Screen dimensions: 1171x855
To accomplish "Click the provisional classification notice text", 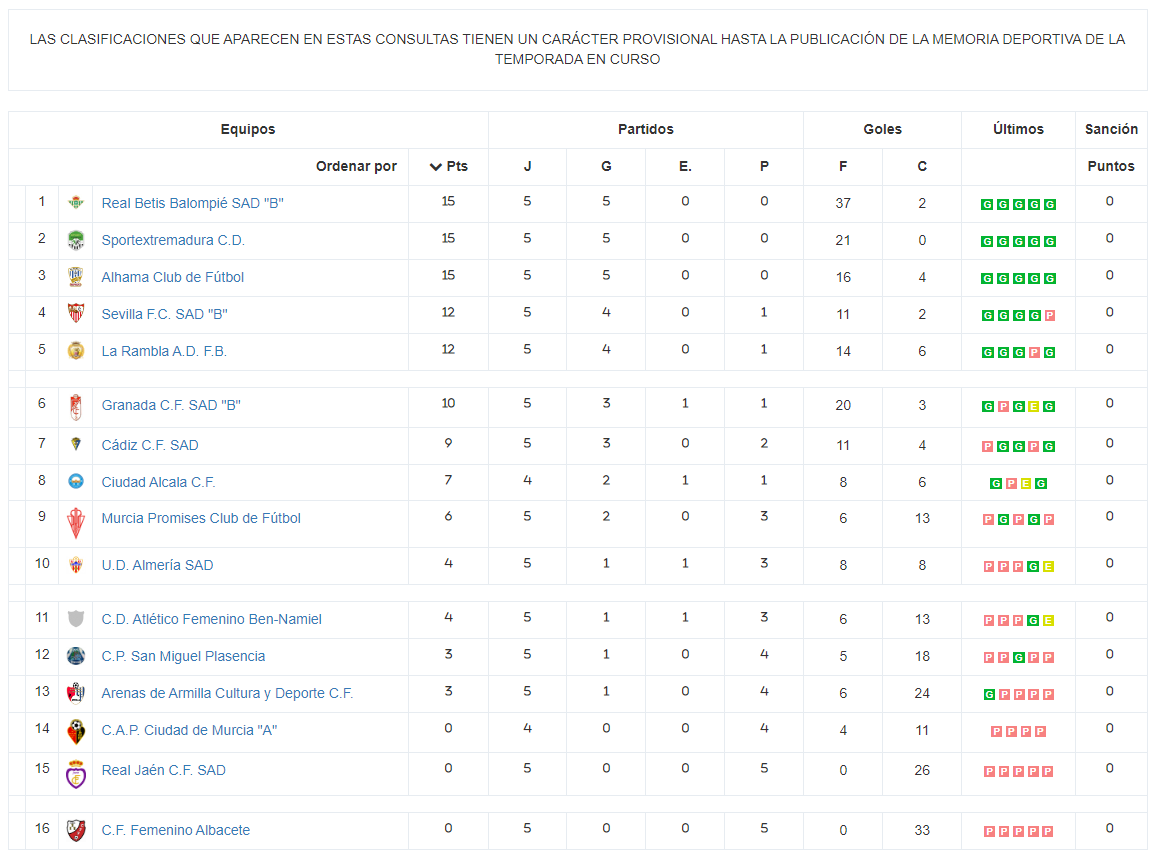I will coord(577,49).
